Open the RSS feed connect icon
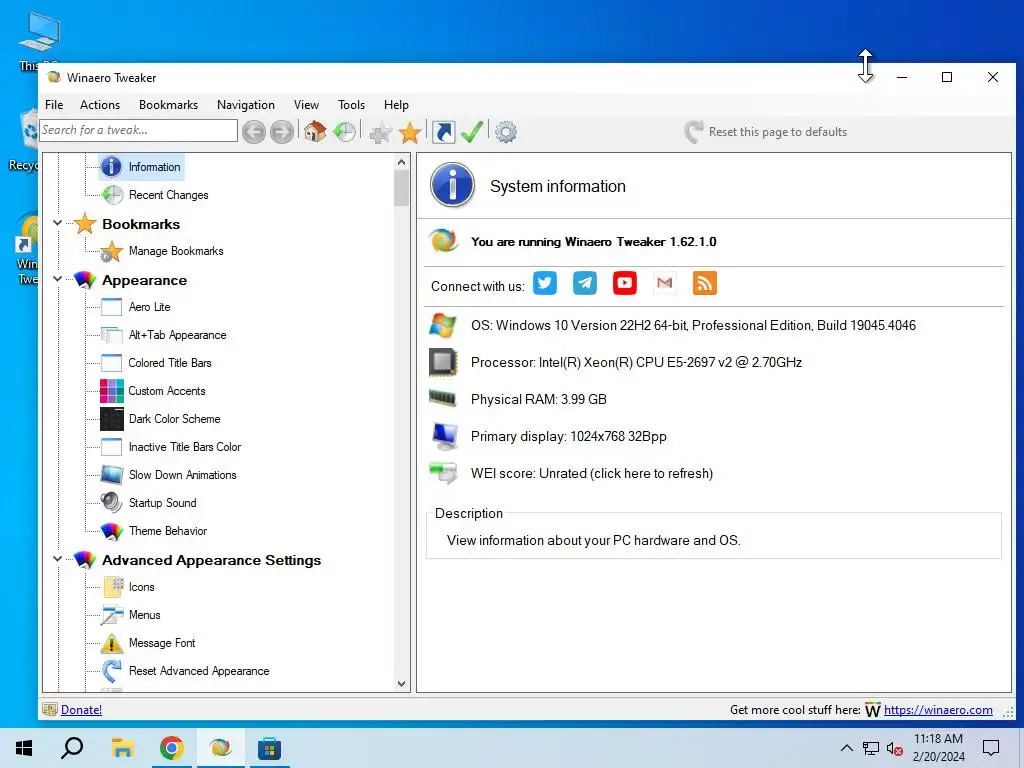The width and height of the screenshot is (1024, 768). [x=705, y=283]
